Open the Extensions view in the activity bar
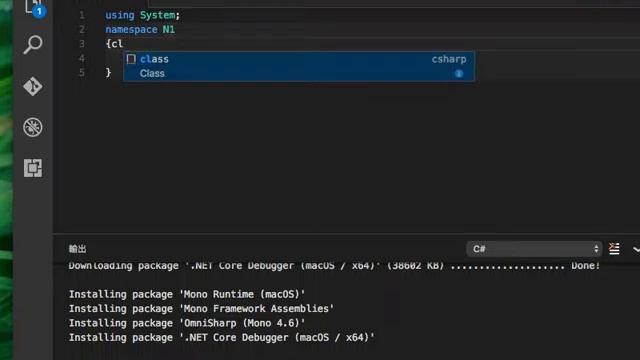 click(33, 168)
